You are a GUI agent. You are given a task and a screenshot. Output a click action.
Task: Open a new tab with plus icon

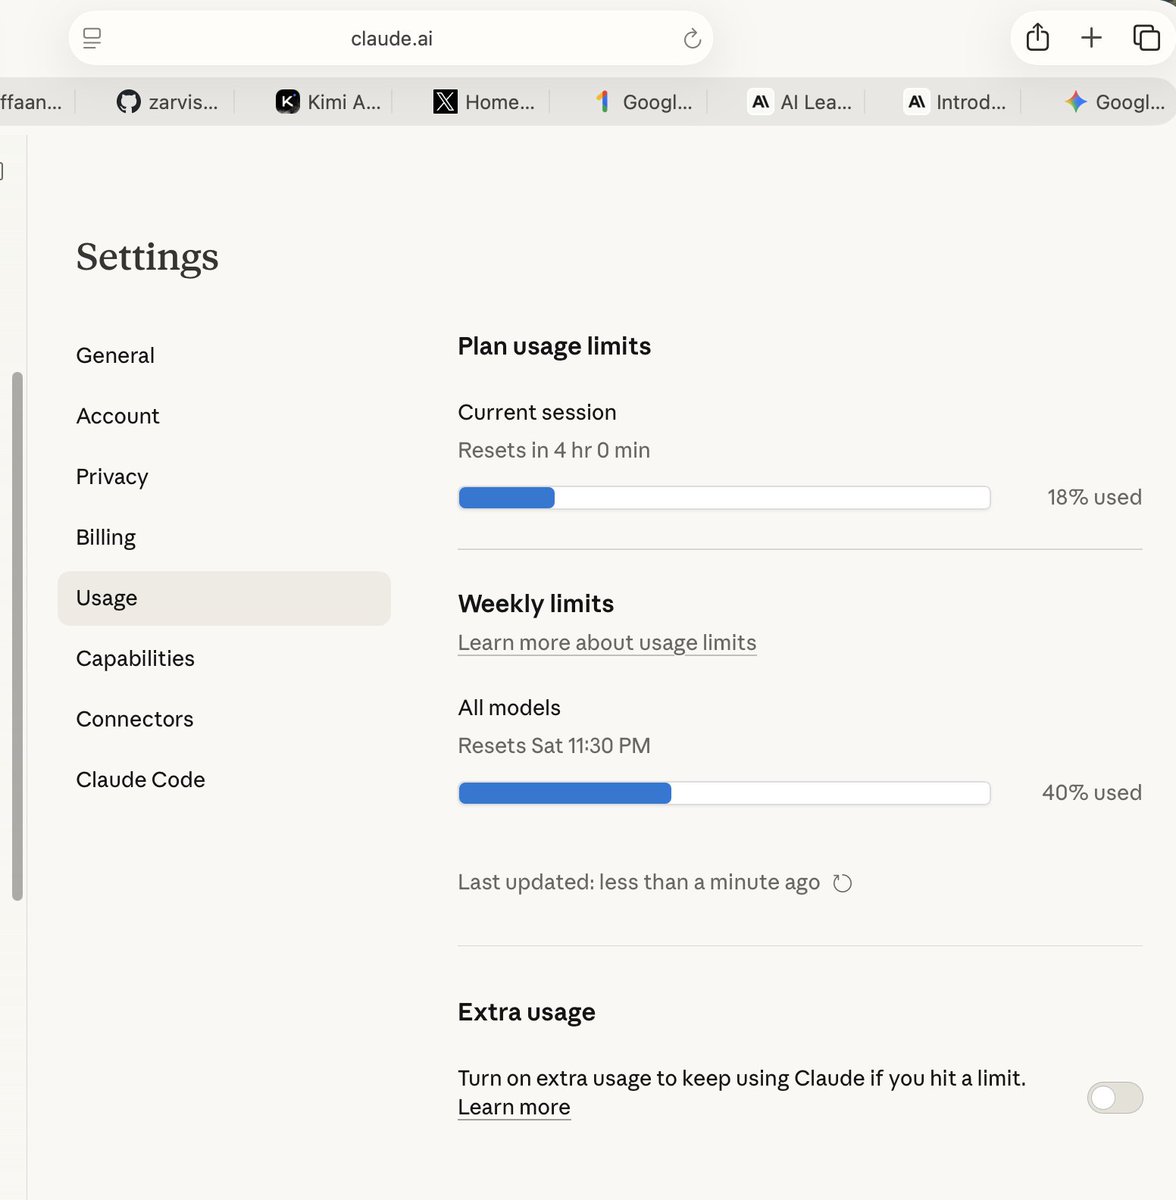1091,38
